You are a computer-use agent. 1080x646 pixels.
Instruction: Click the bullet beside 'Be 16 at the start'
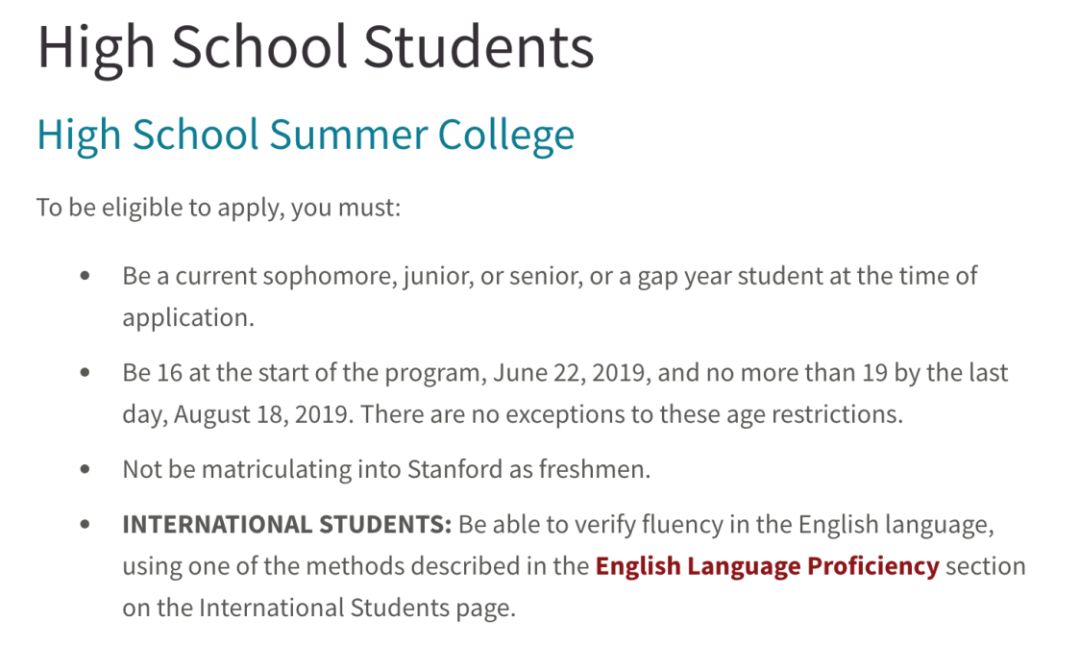[x=85, y=373]
